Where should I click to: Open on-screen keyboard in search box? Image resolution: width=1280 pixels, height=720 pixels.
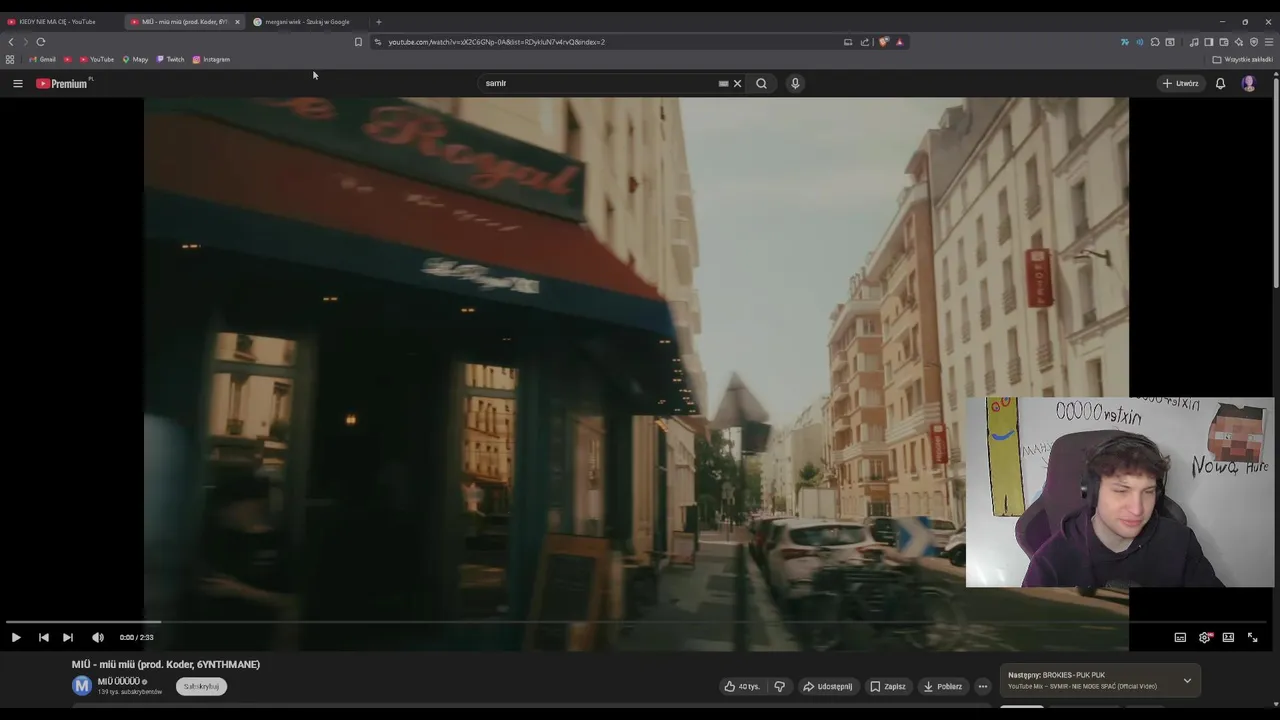click(723, 83)
